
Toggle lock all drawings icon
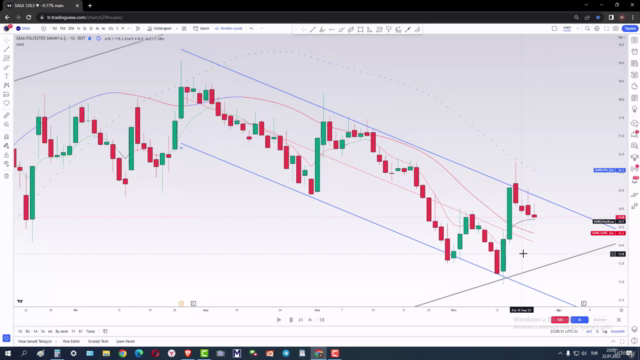coord(7,155)
